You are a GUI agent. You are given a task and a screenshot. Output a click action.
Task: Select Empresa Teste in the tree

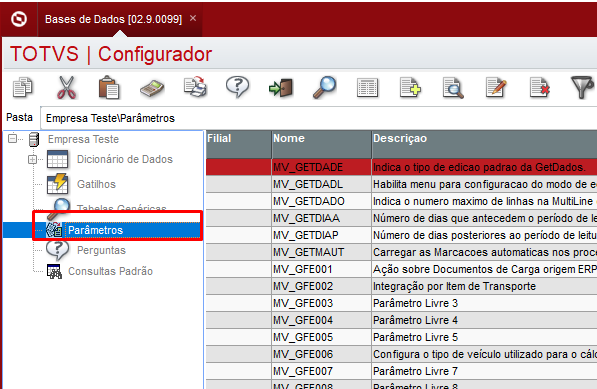click(83, 139)
